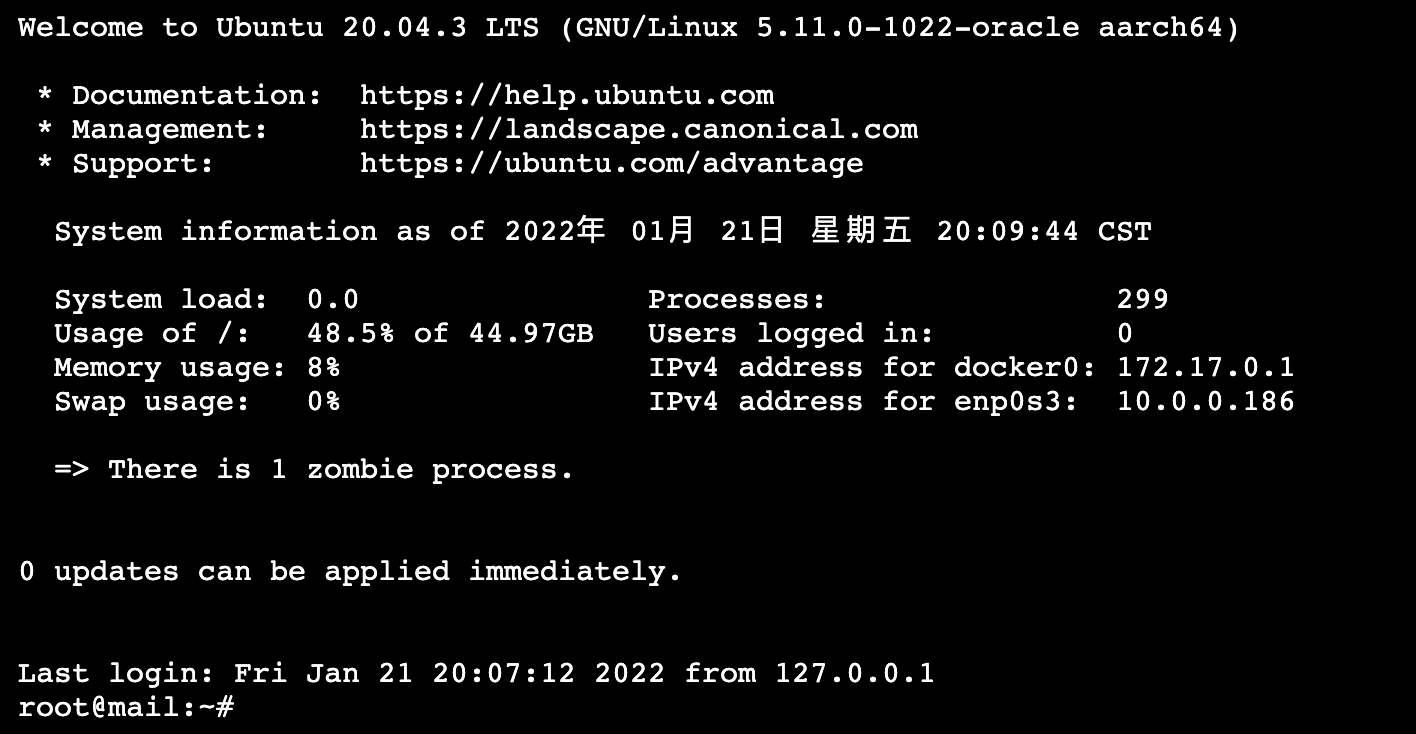Click the disk usage 48.5% of 44.97GB

450,333
